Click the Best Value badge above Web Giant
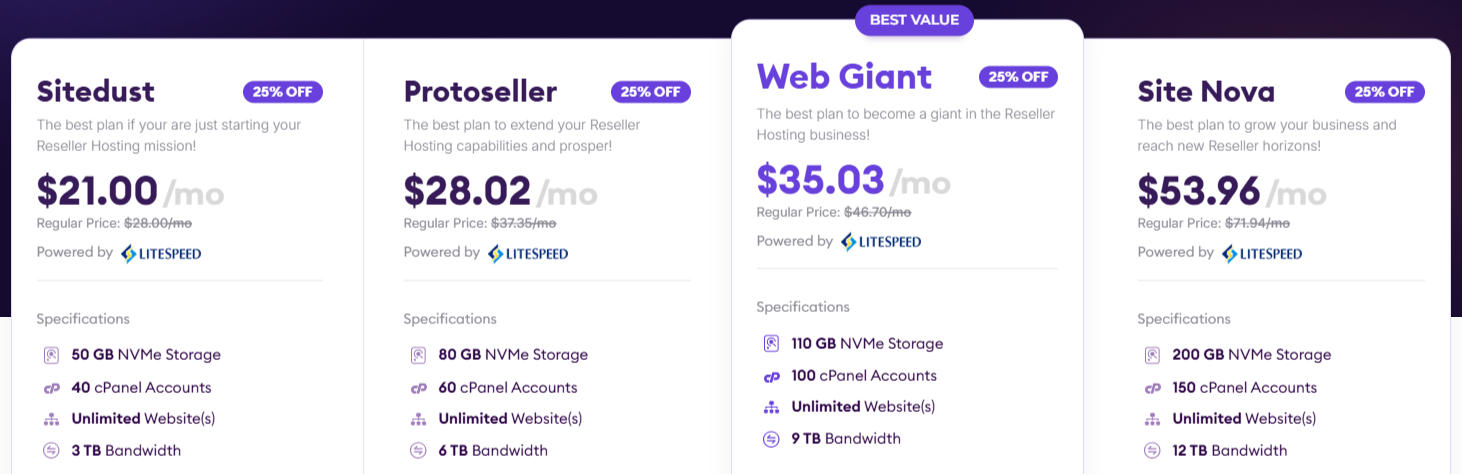The width and height of the screenshot is (1462, 474). pos(914,20)
